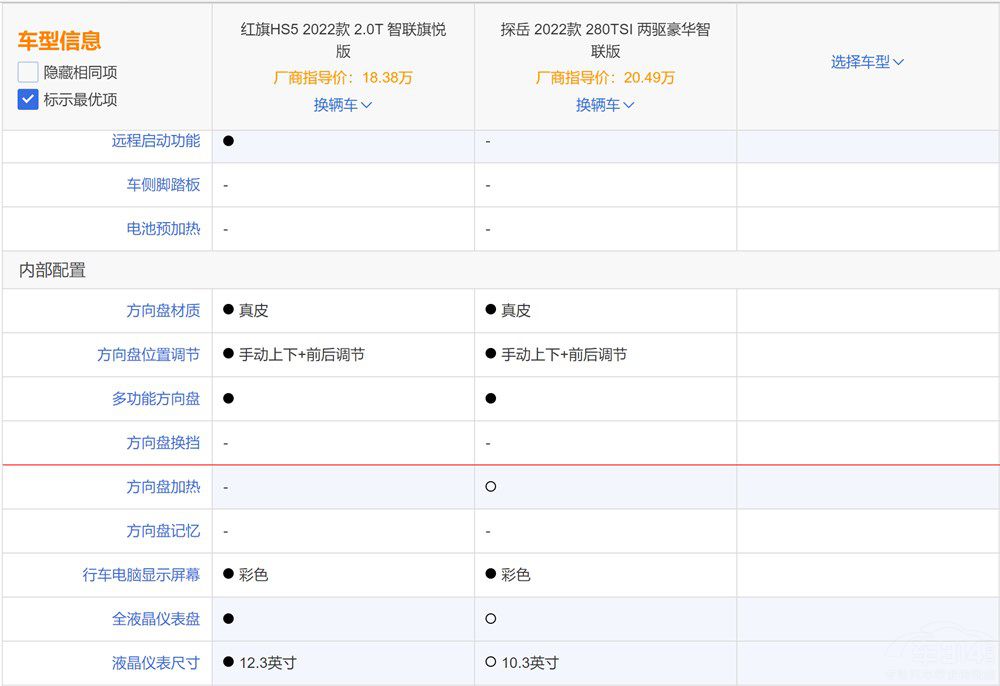Click the hollow circle for 探岳 方向盘加热
The width and height of the screenshot is (1000, 686).
pyautogui.click(x=490, y=487)
